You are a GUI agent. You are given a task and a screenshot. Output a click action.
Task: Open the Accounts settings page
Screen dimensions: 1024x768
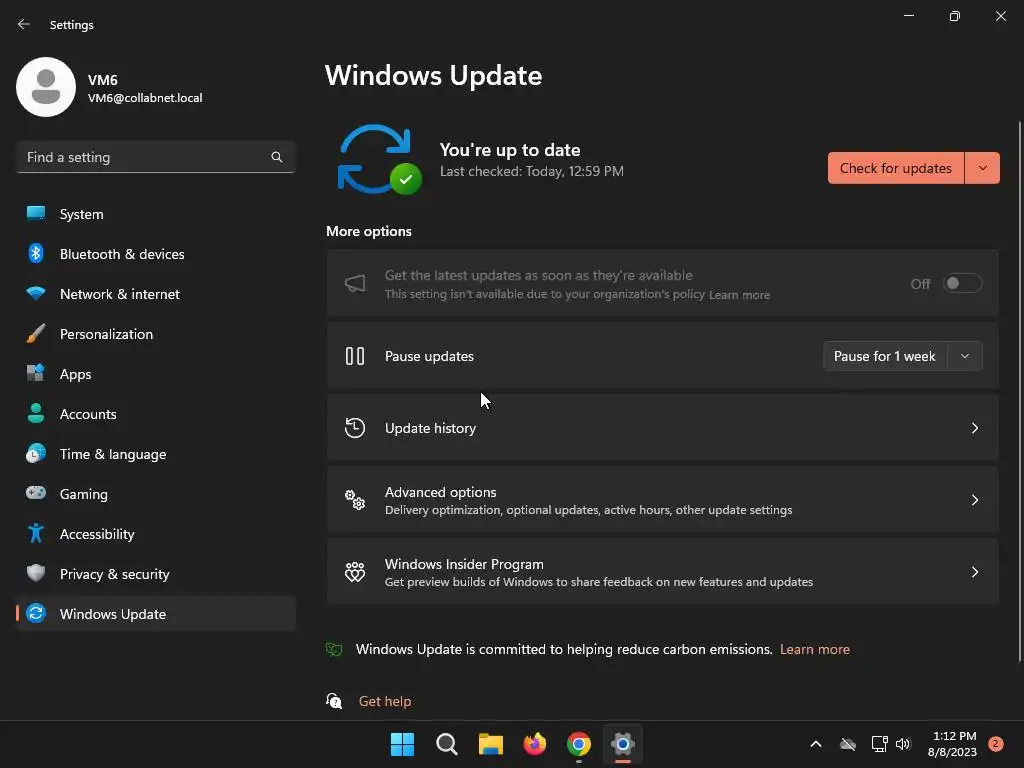point(155,413)
